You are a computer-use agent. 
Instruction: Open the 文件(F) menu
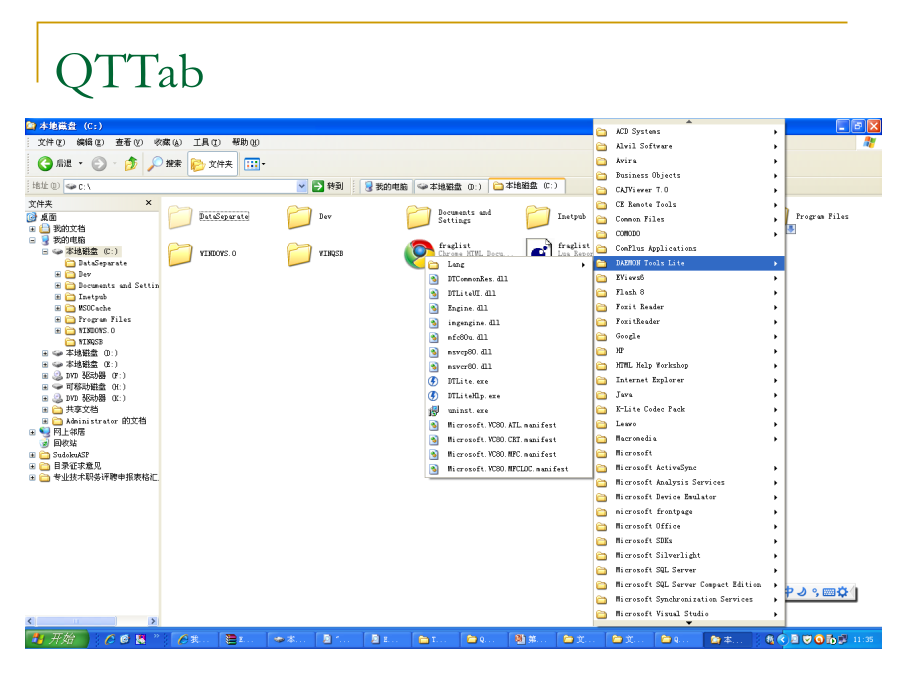51,142
